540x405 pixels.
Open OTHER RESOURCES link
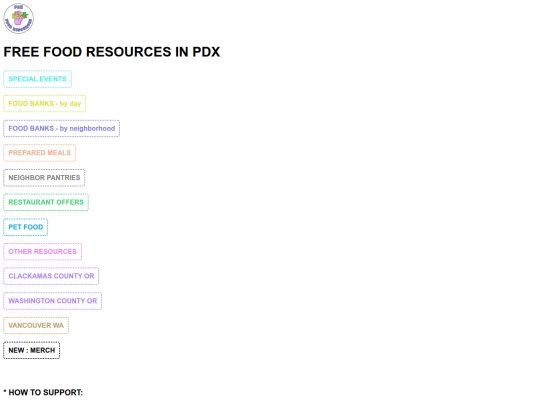pyautogui.click(x=43, y=251)
